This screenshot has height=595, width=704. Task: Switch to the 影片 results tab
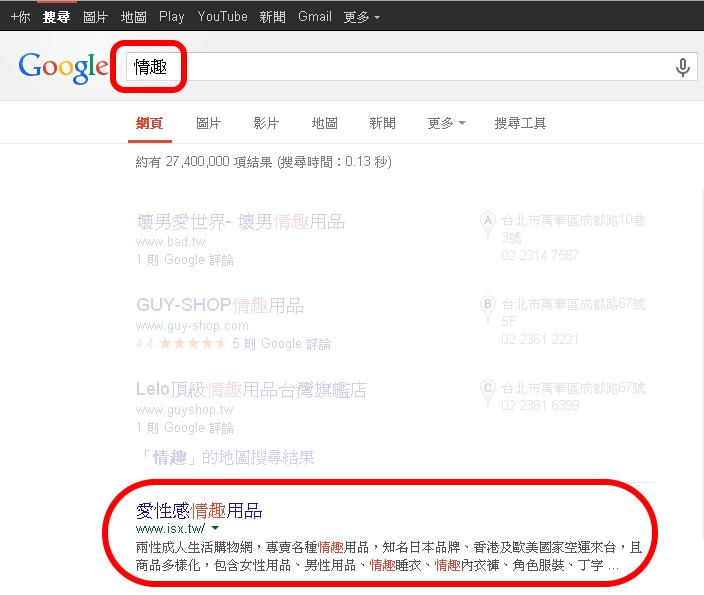click(x=266, y=123)
